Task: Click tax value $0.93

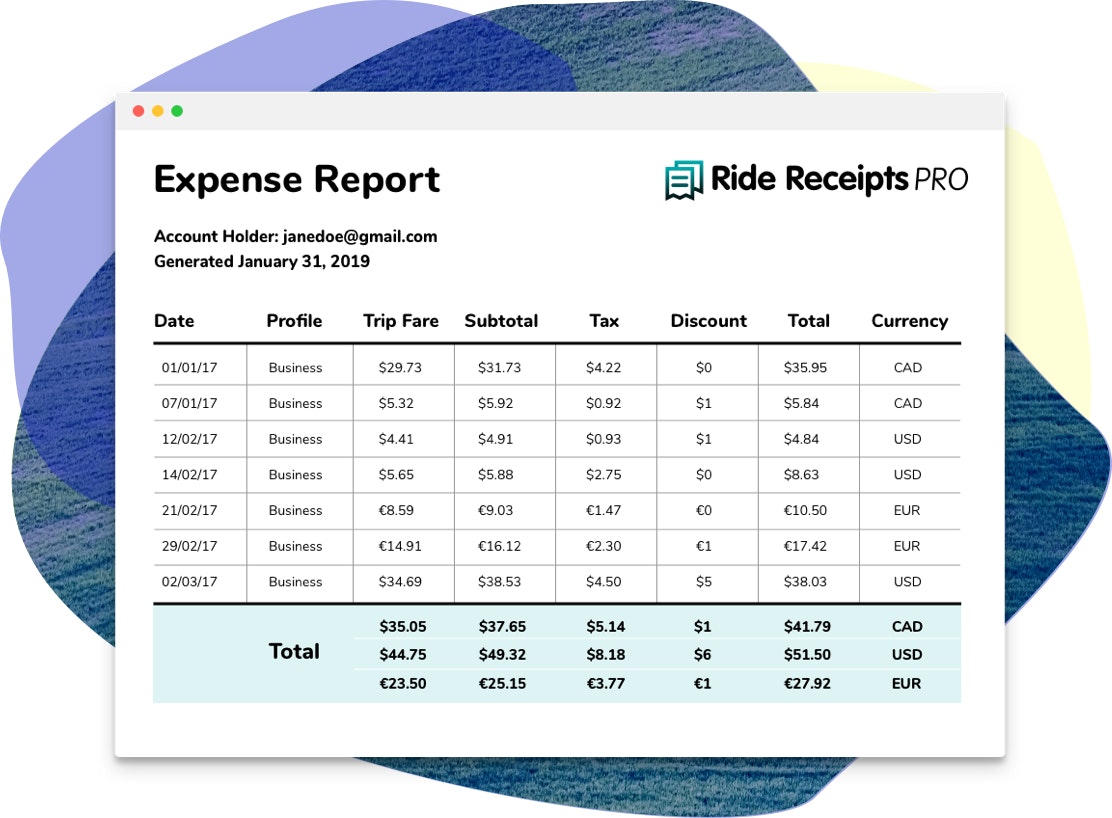Action: pos(604,439)
